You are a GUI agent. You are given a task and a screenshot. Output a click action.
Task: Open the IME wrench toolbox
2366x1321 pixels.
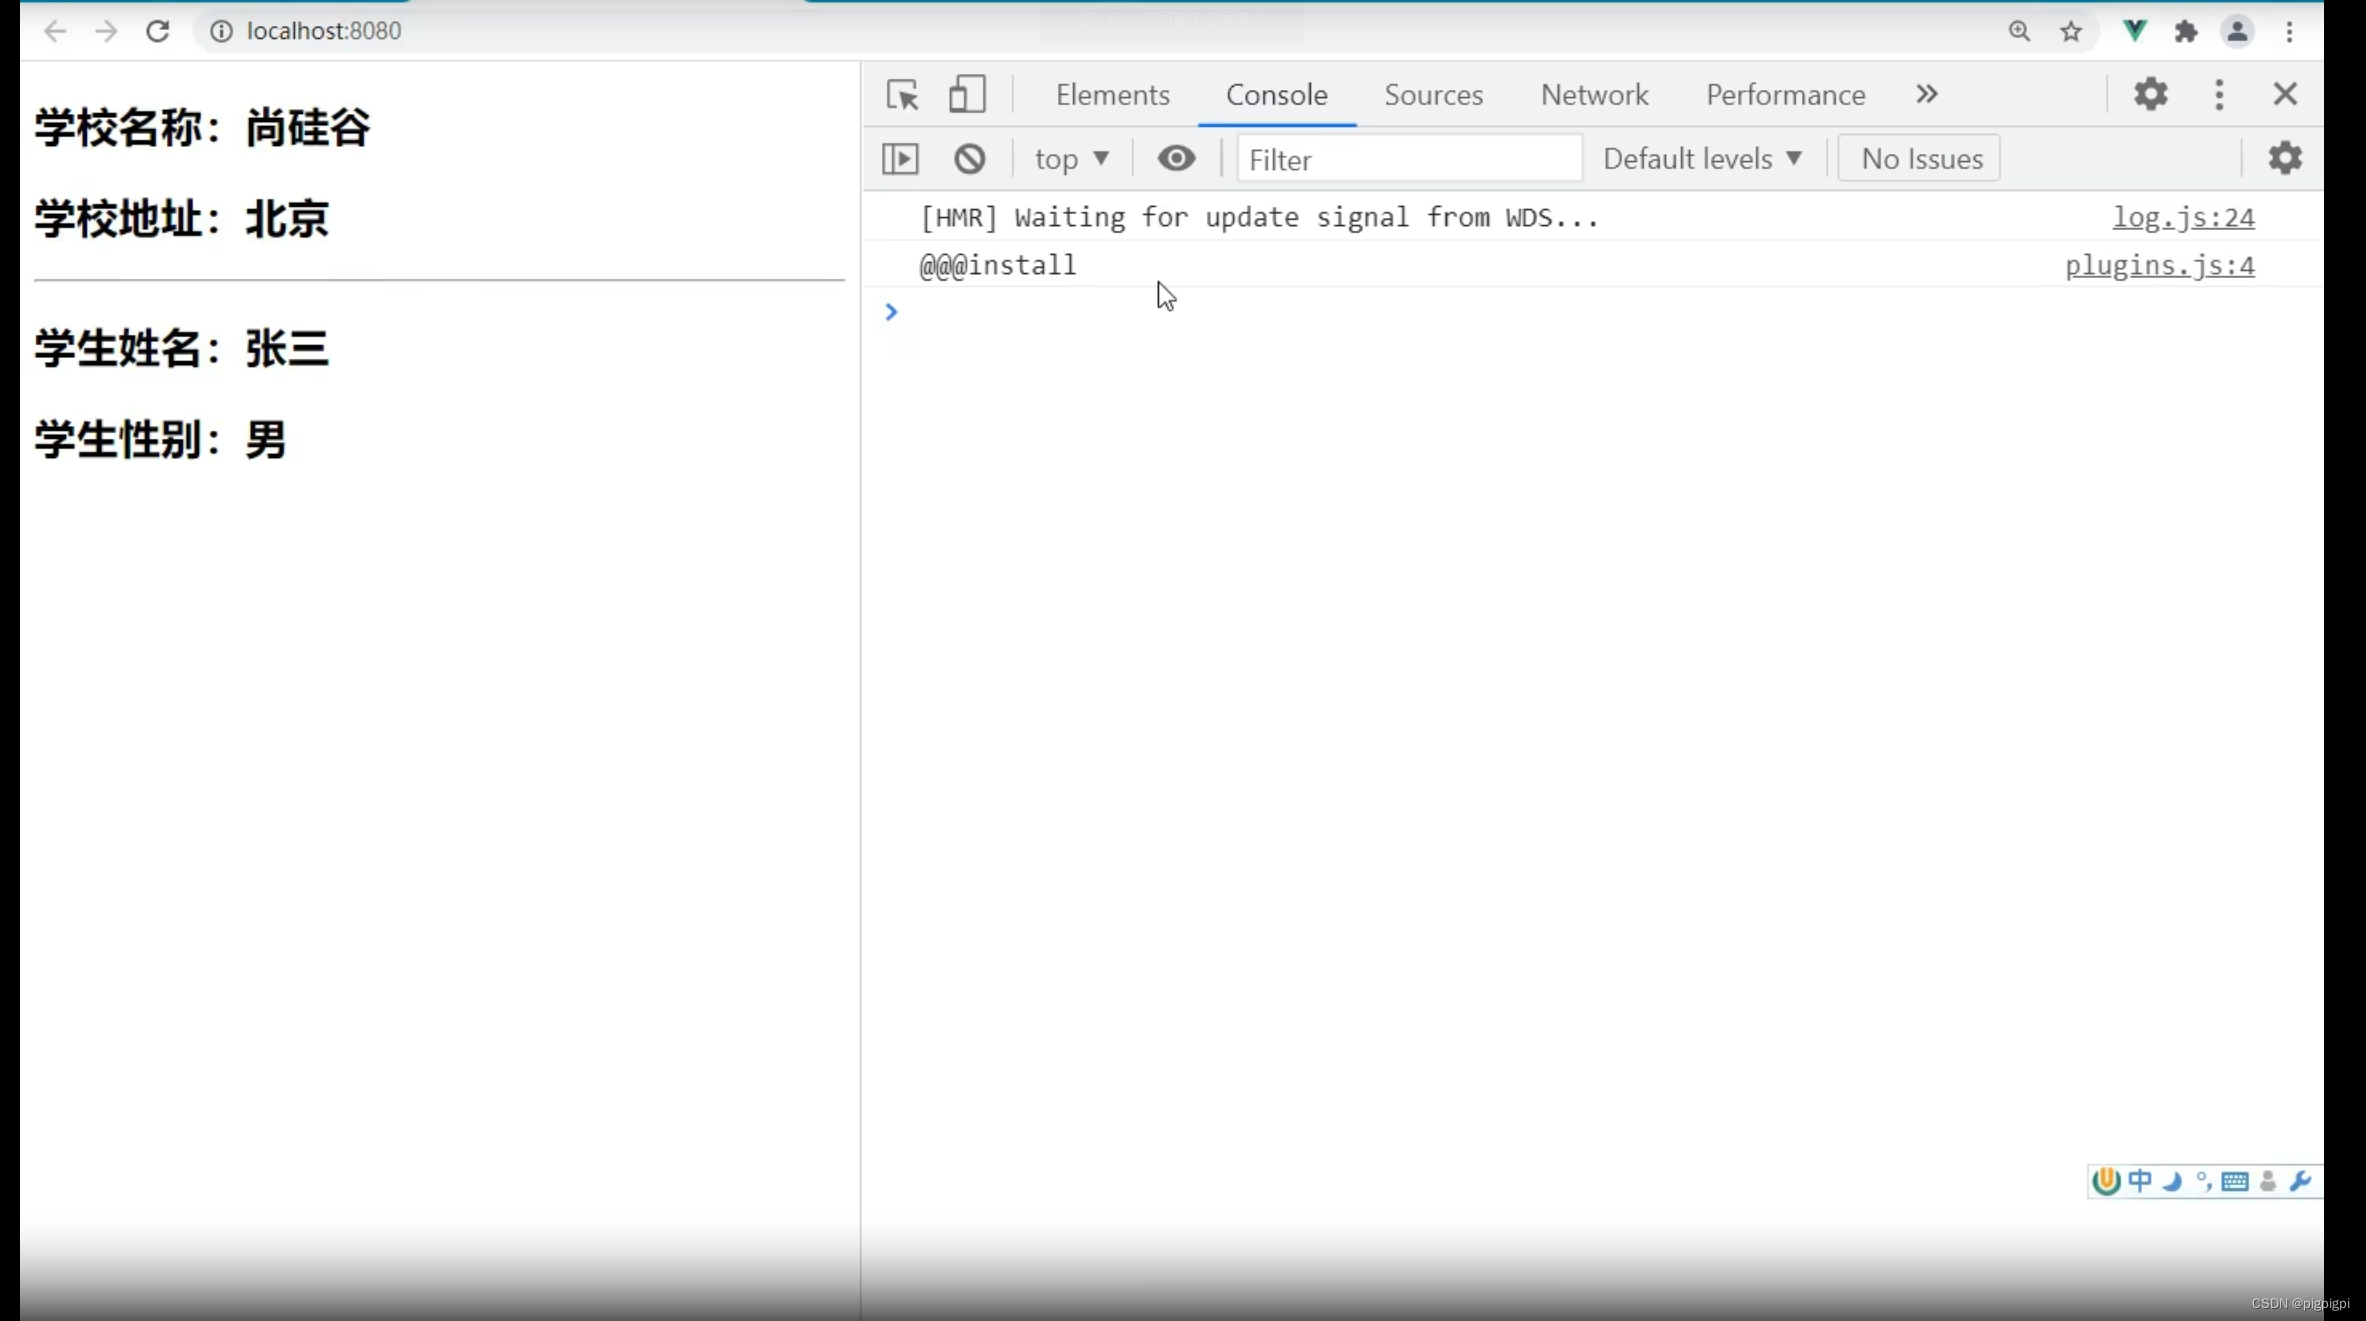pyautogui.click(x=2300, y=1181)
